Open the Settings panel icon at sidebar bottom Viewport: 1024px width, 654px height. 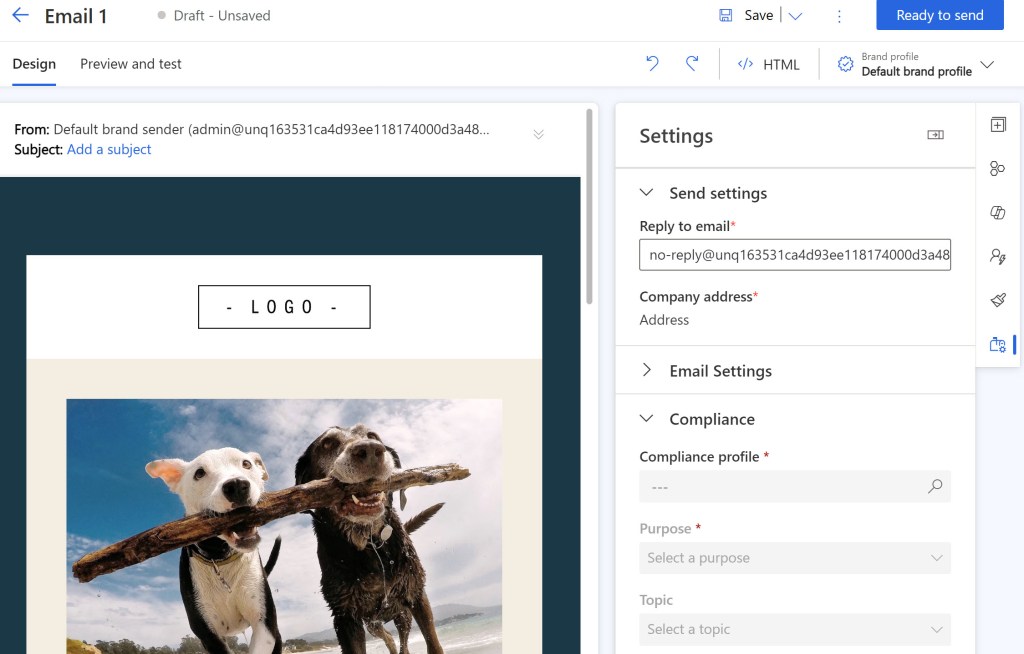(x=997, y=344)
